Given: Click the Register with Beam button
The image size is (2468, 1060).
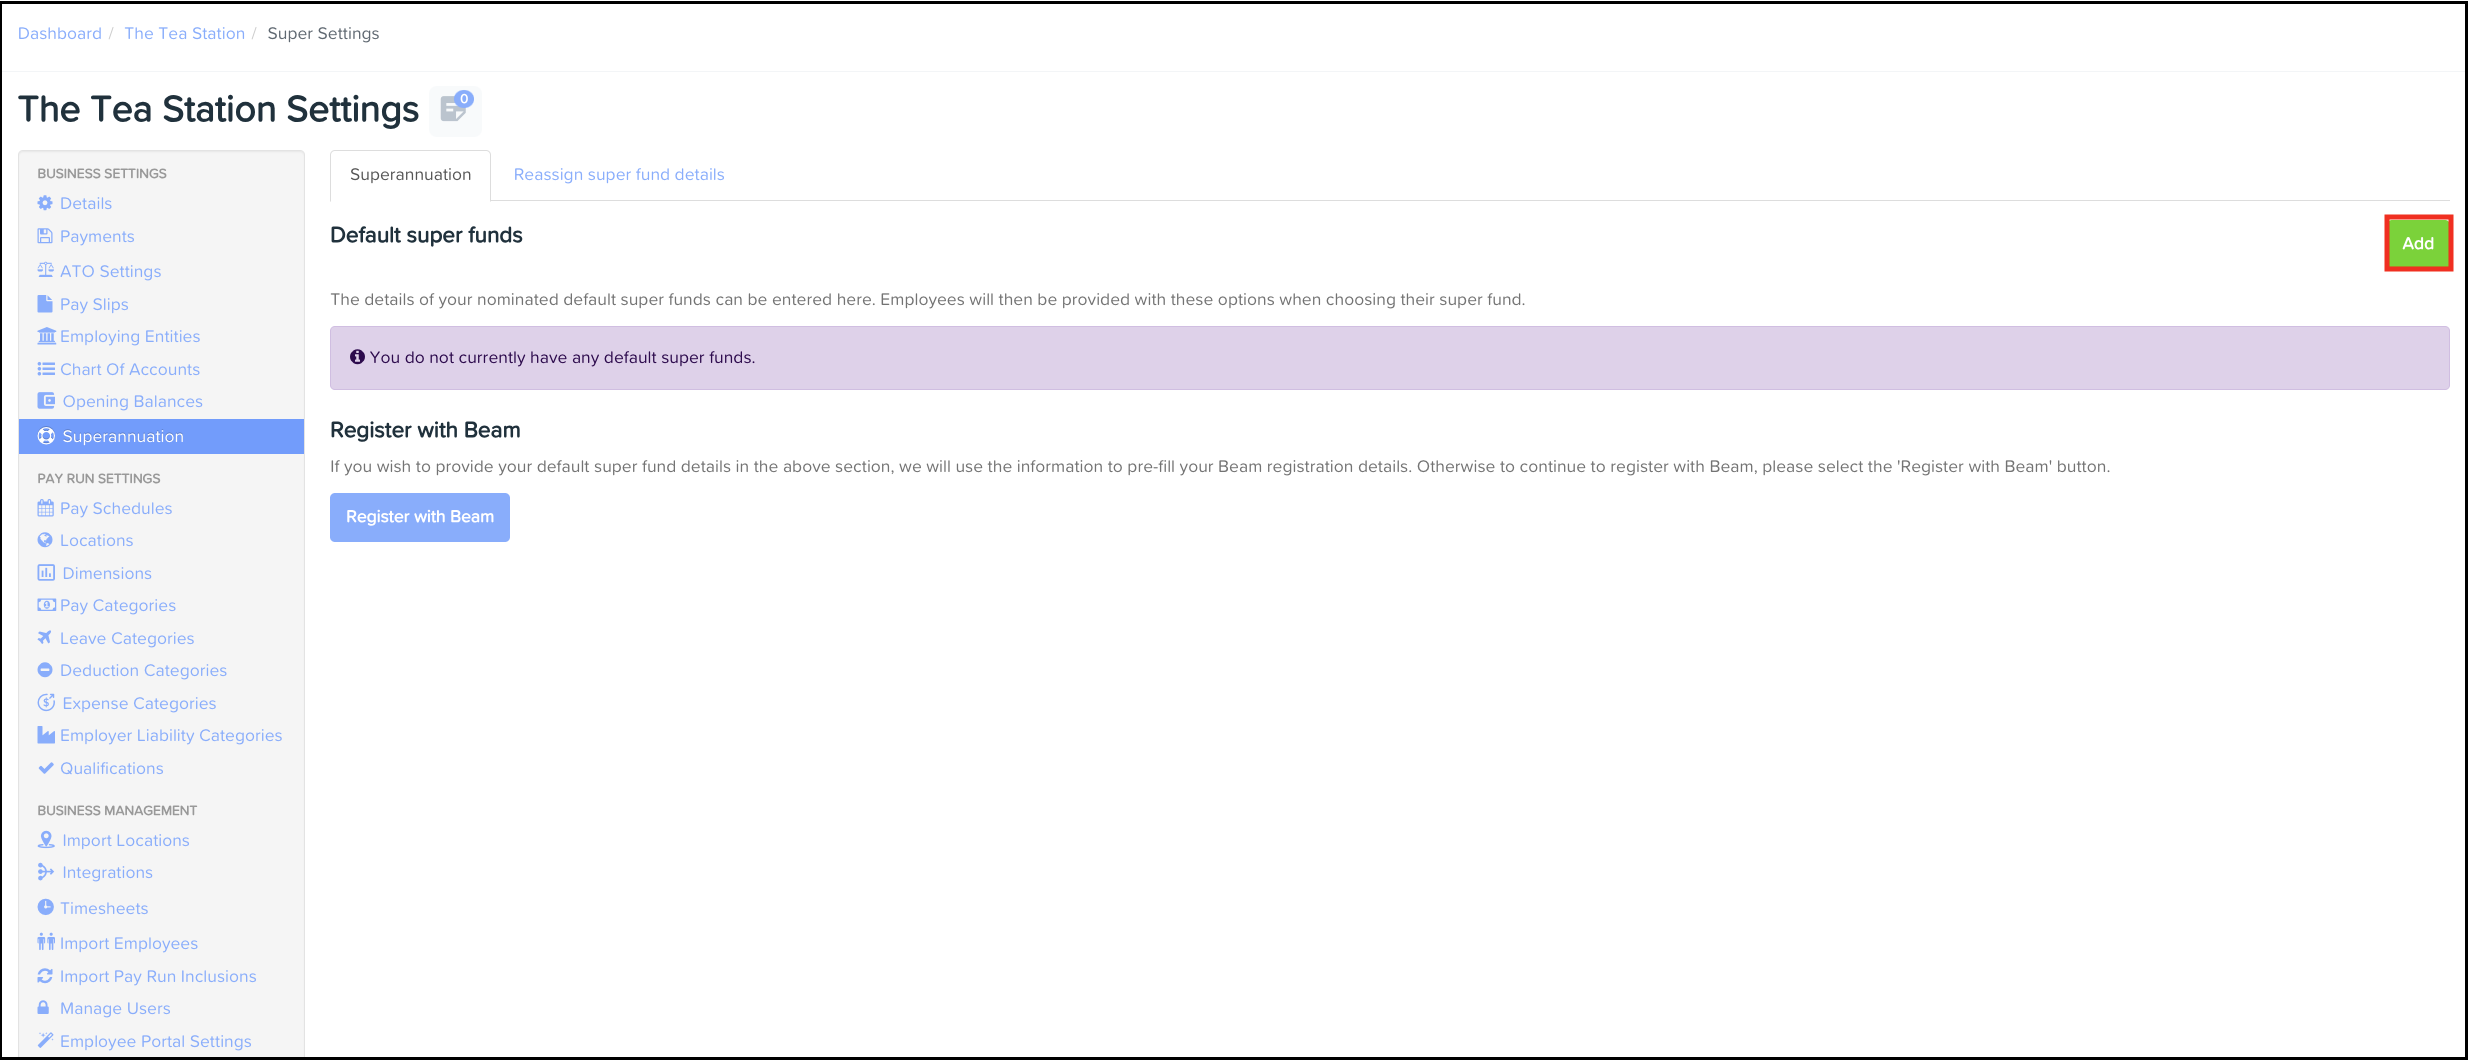Looking at the screenshot, I should [x=420, y=517].
